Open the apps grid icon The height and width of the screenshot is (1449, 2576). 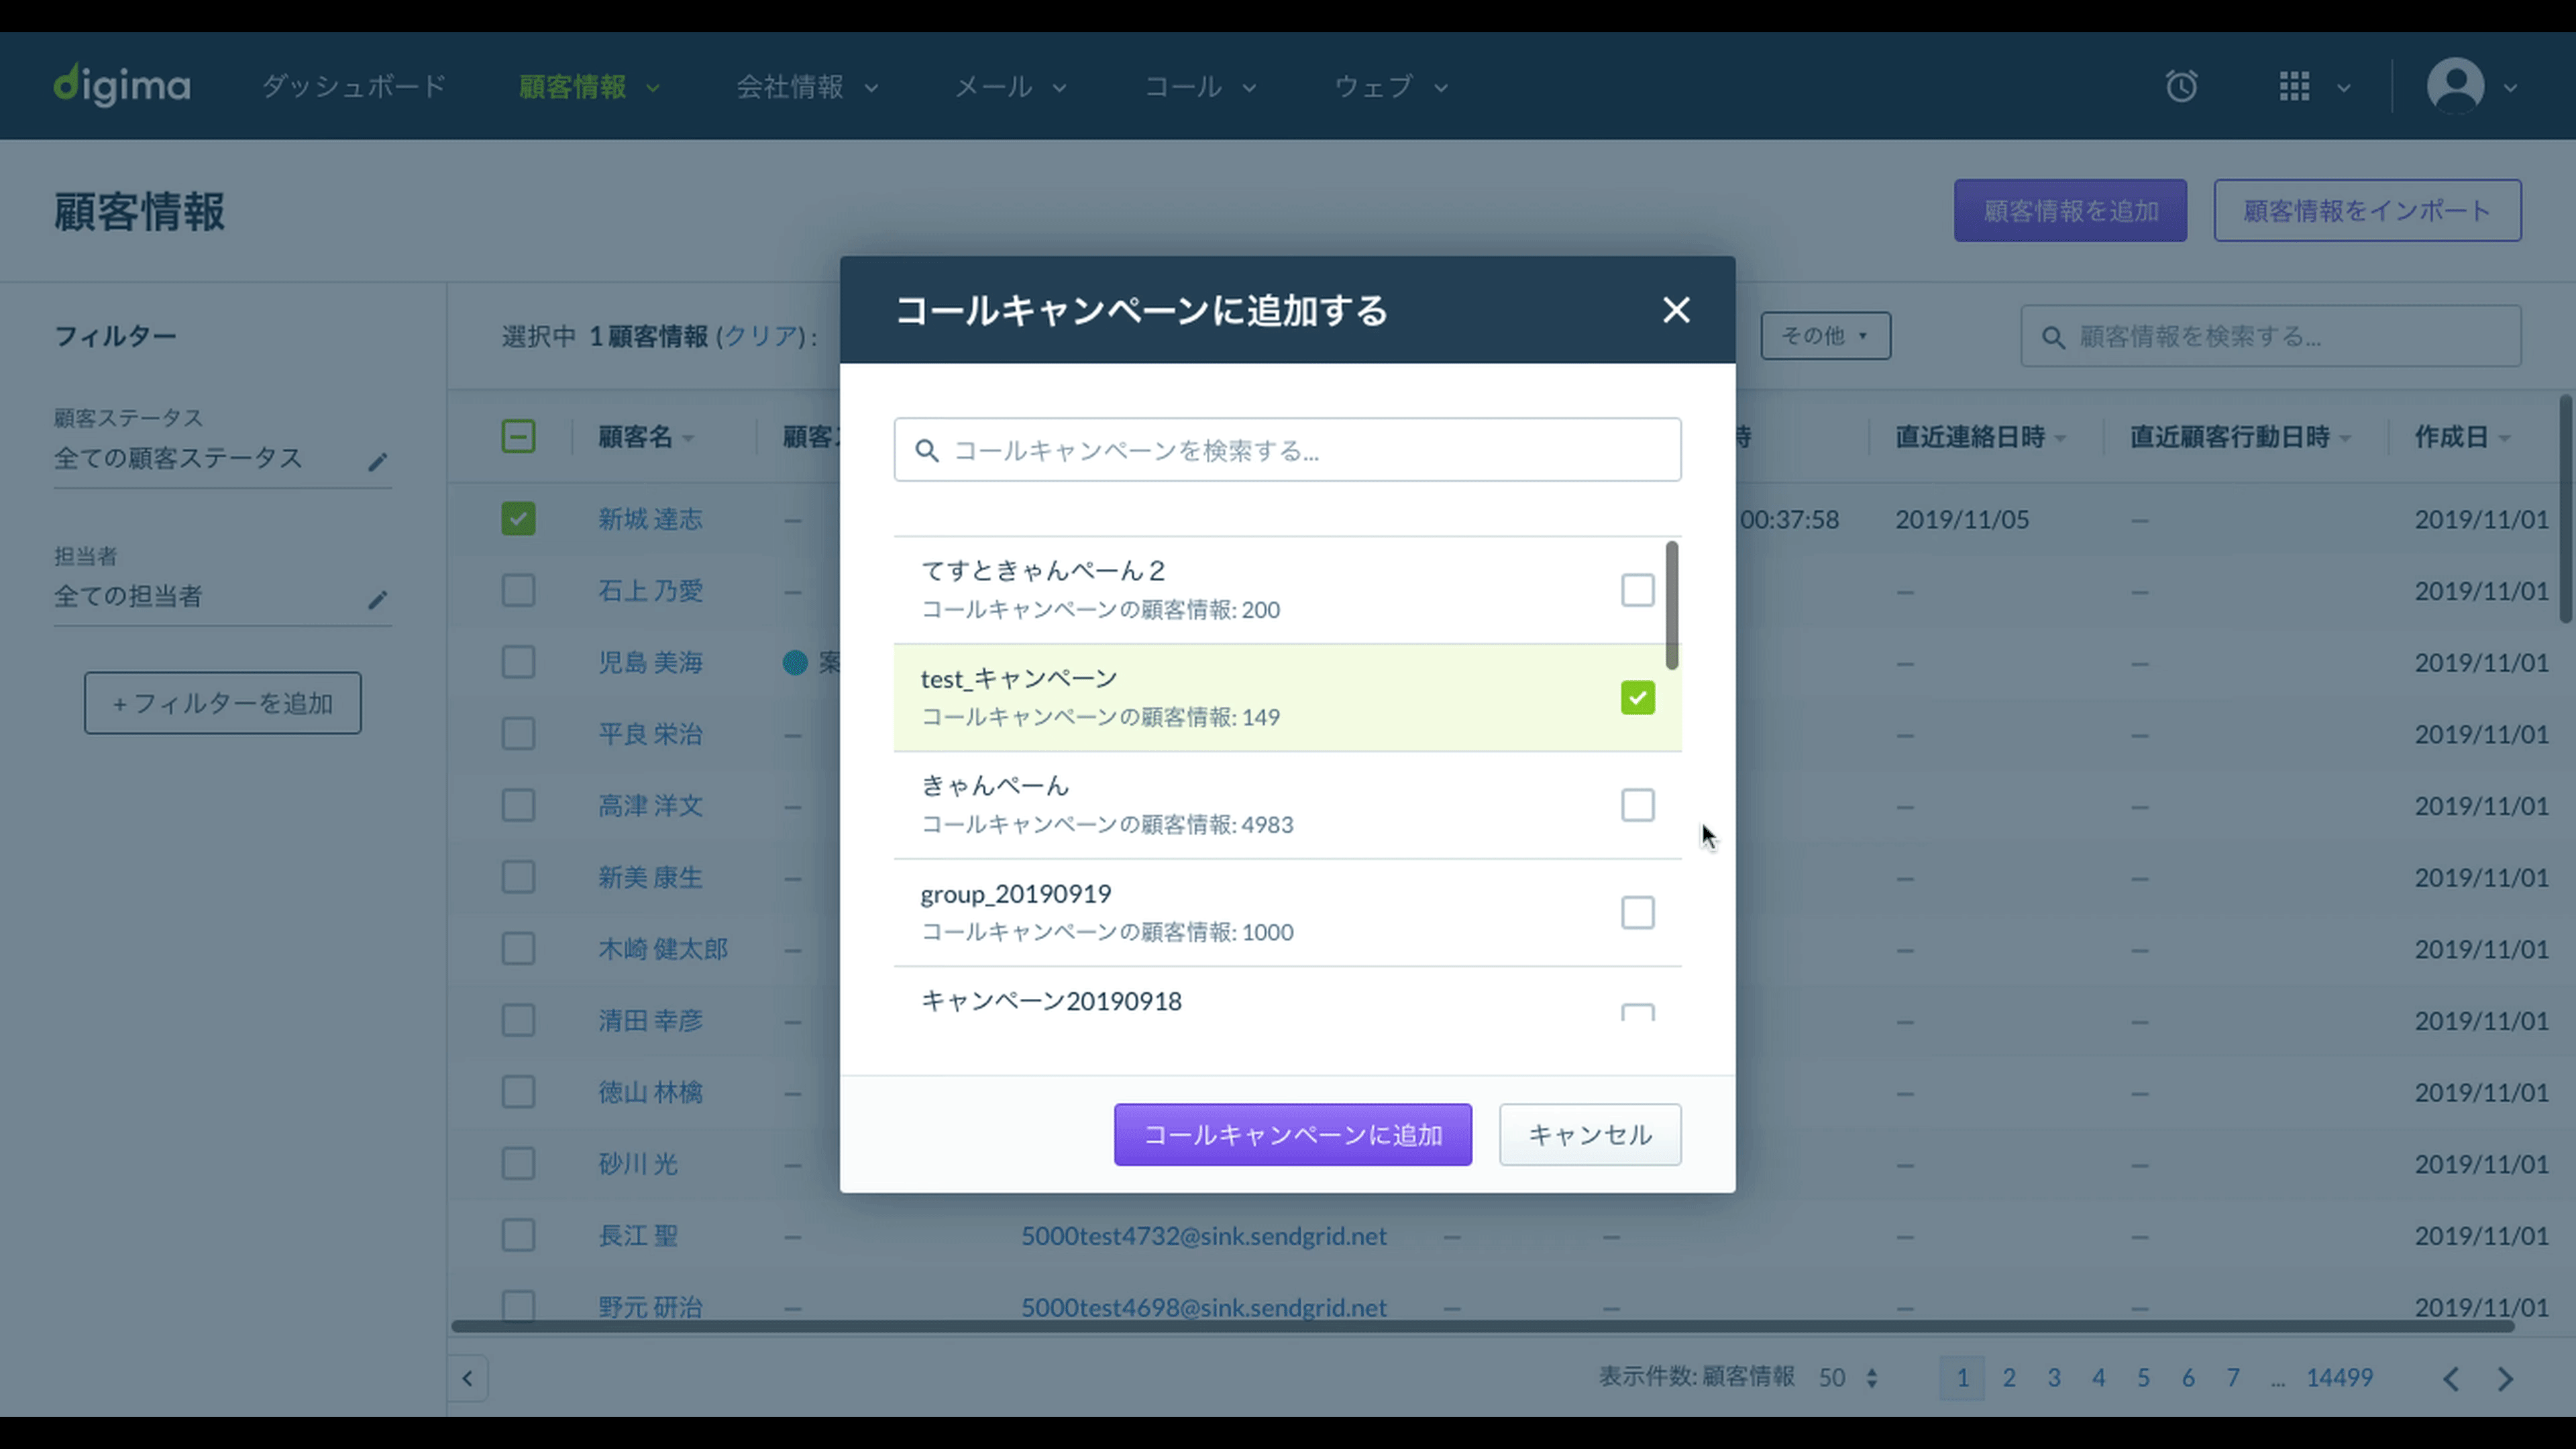pyautogui.click(x=2294, y=86)
